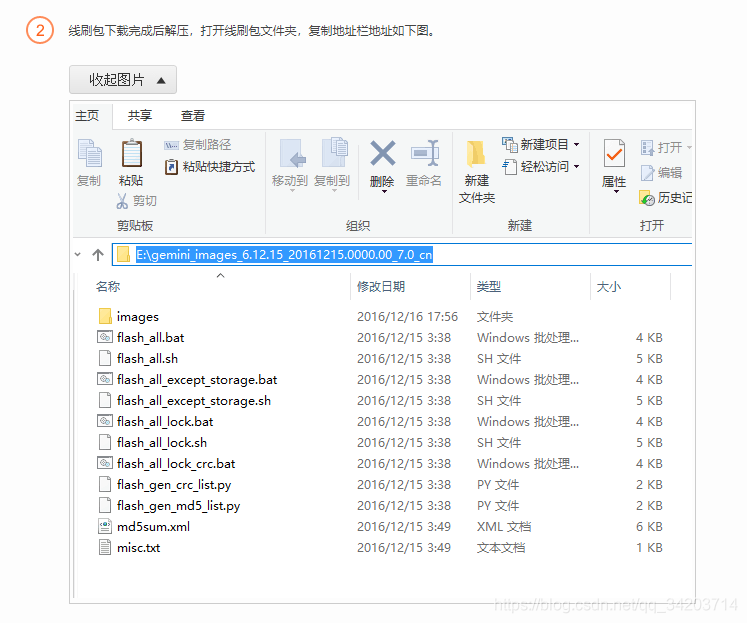Screen dimensions: 747x623
Task: Expand Copy to dropdown arrow
Action: [x=334, y=191]
